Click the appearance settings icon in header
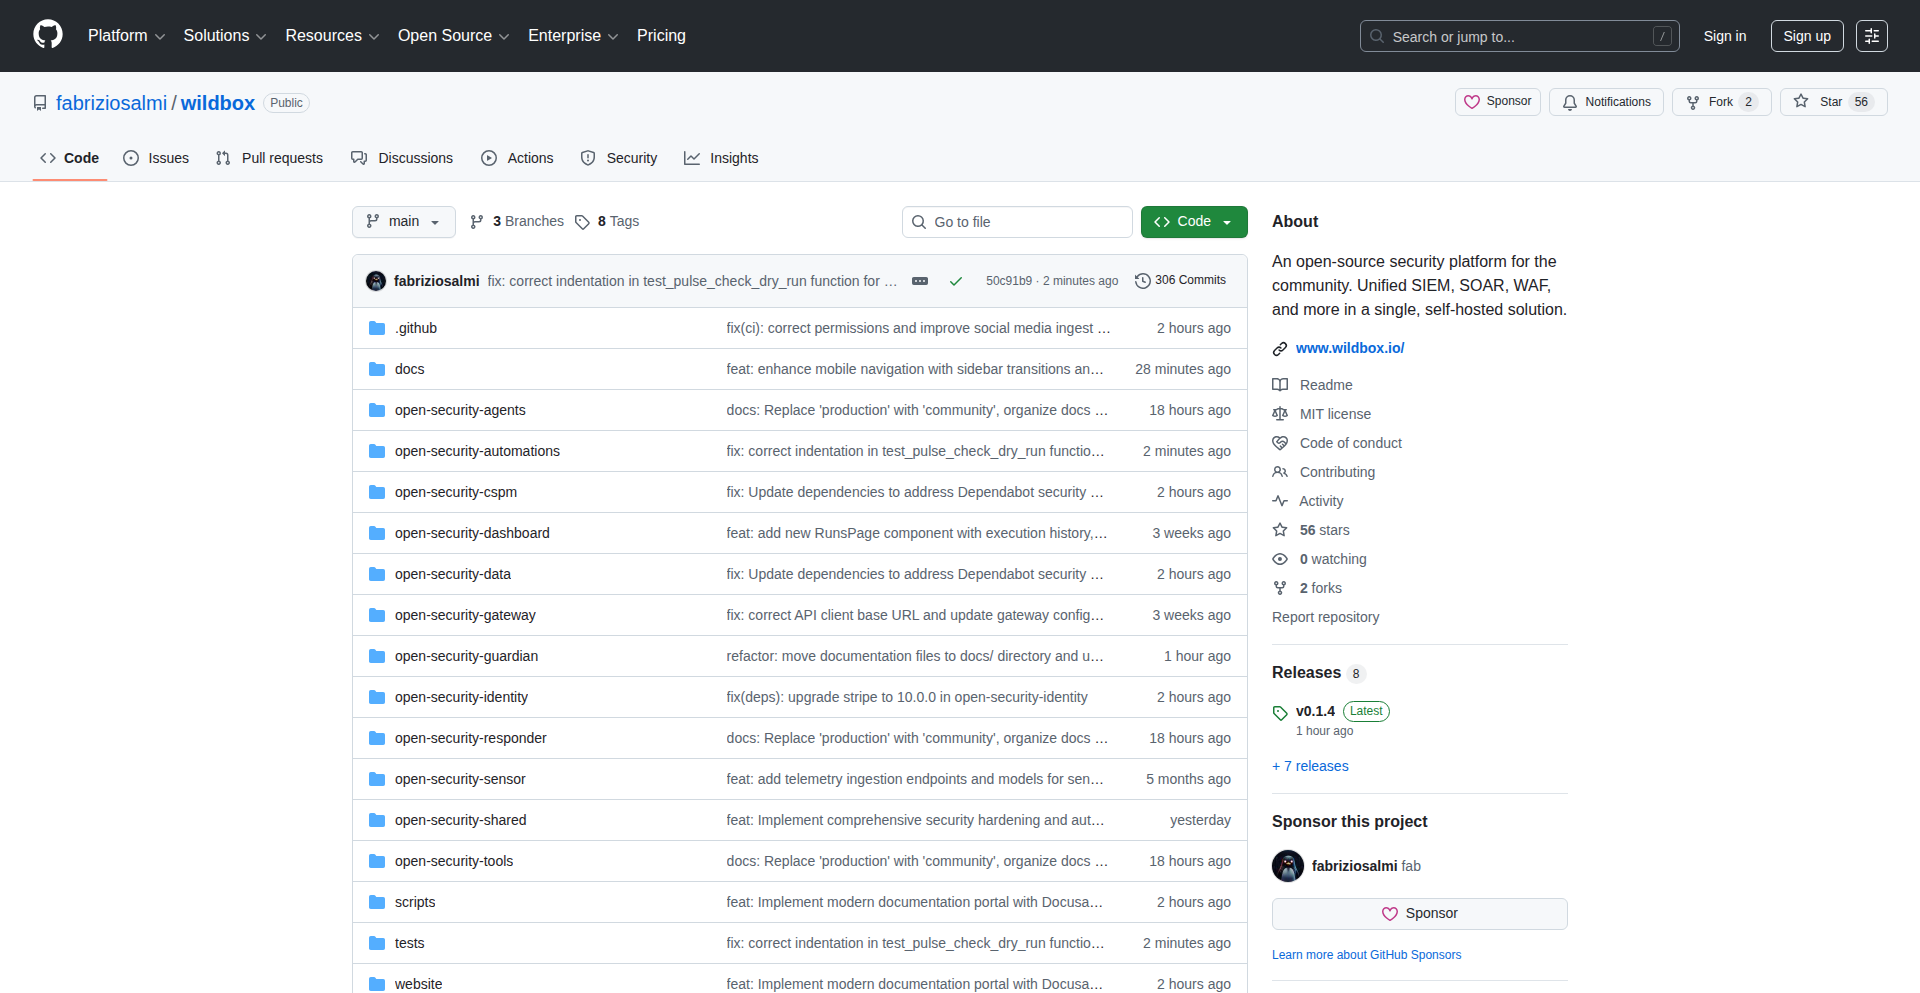Viewport: 1920px width, 993px height. [1871, 36]
